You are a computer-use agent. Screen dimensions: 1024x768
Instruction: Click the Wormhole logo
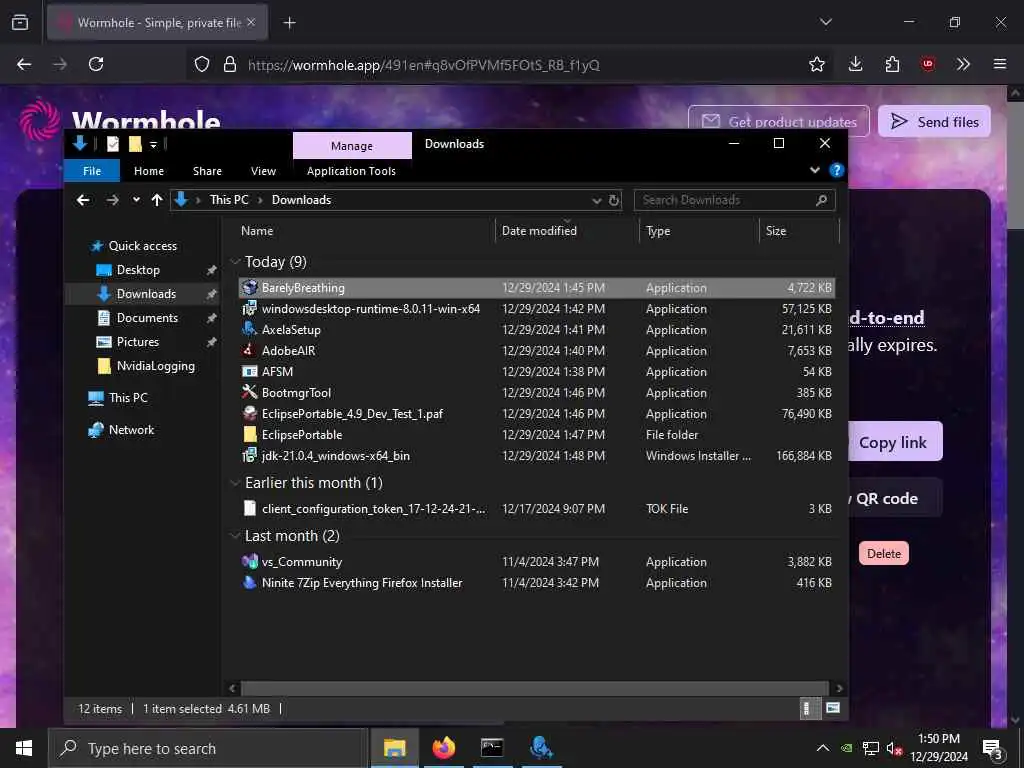(40, 120)
